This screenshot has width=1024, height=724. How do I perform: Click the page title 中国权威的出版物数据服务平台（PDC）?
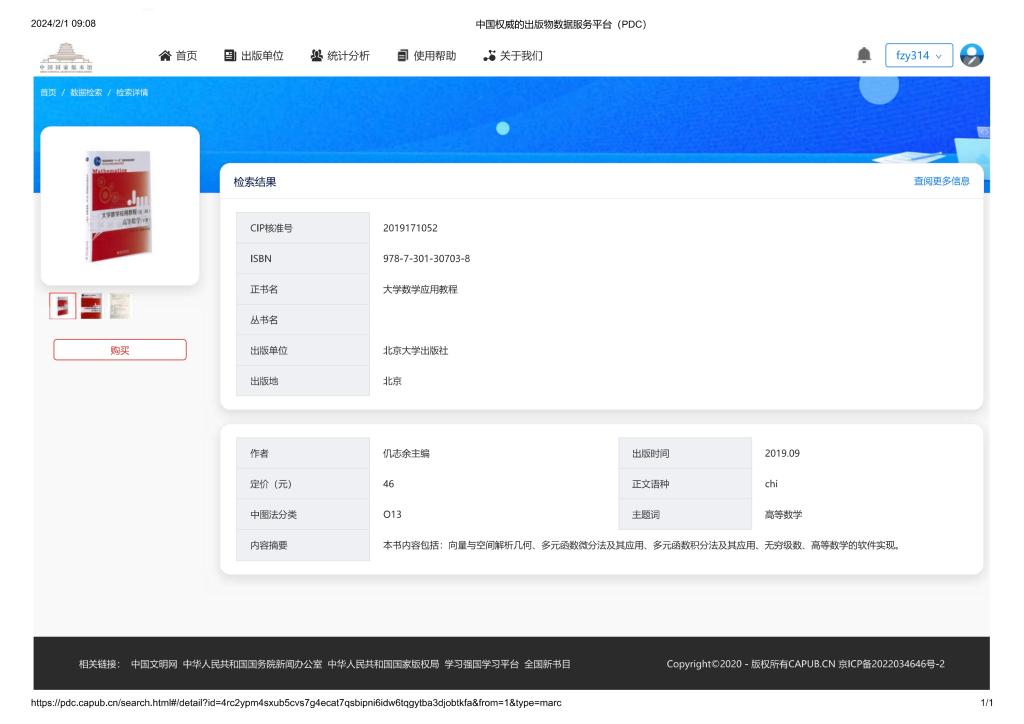[561, 25]
